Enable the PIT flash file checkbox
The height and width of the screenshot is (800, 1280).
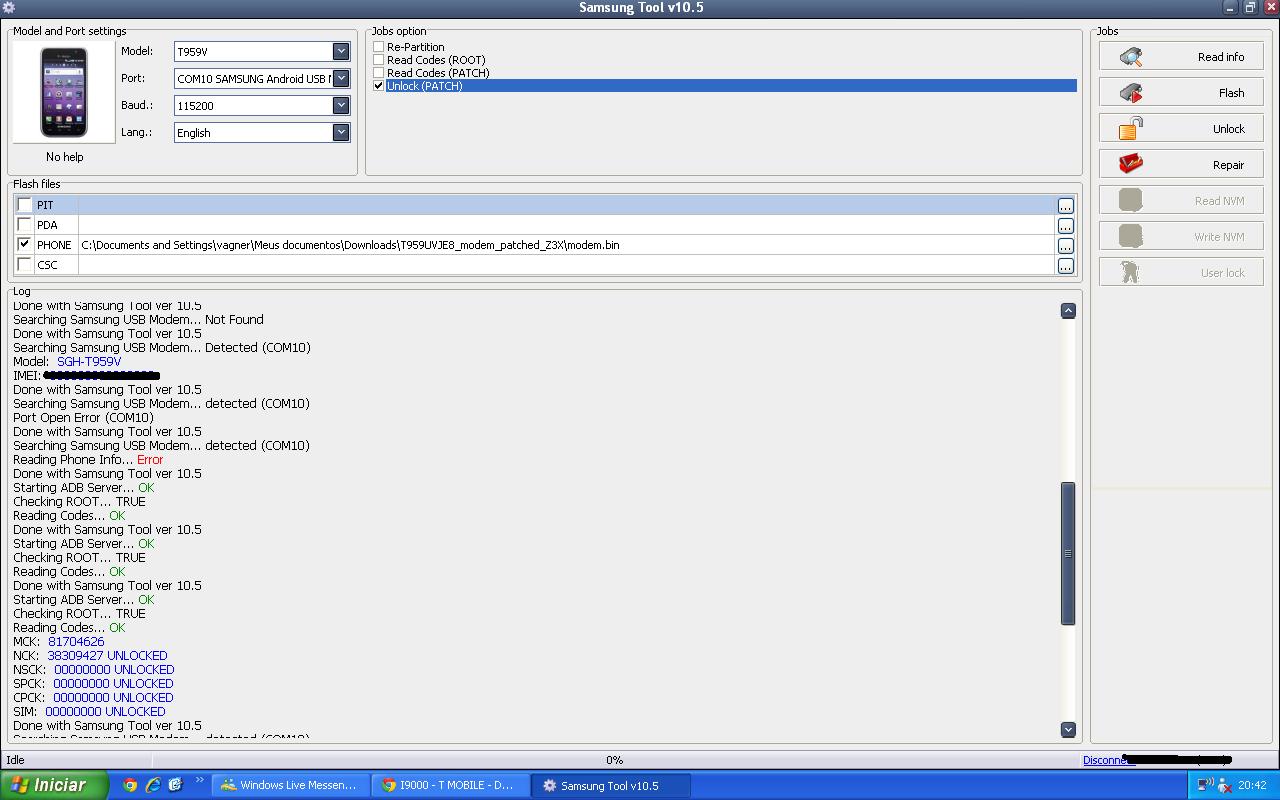pos(25,205)
